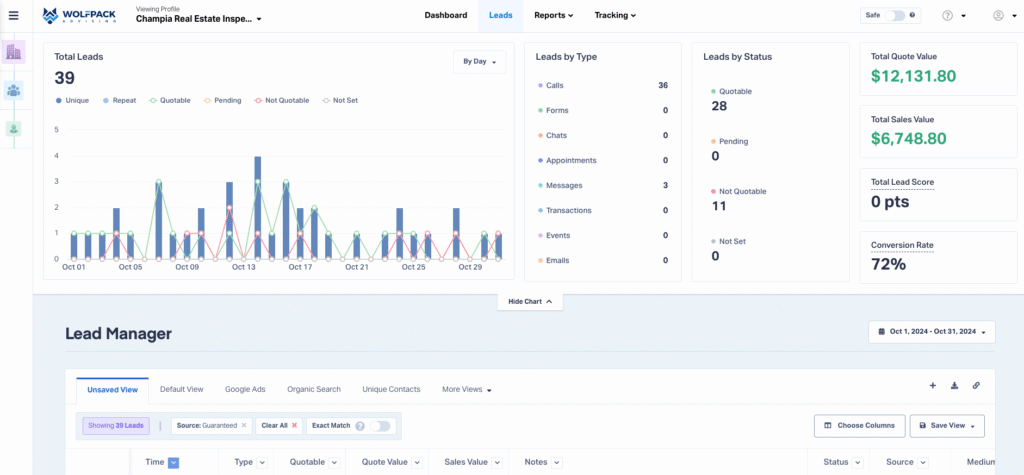The width and height of the screenshot is (1024, 475).
Task: Toggle Unique series in chart legend
Action: point(72,101)
